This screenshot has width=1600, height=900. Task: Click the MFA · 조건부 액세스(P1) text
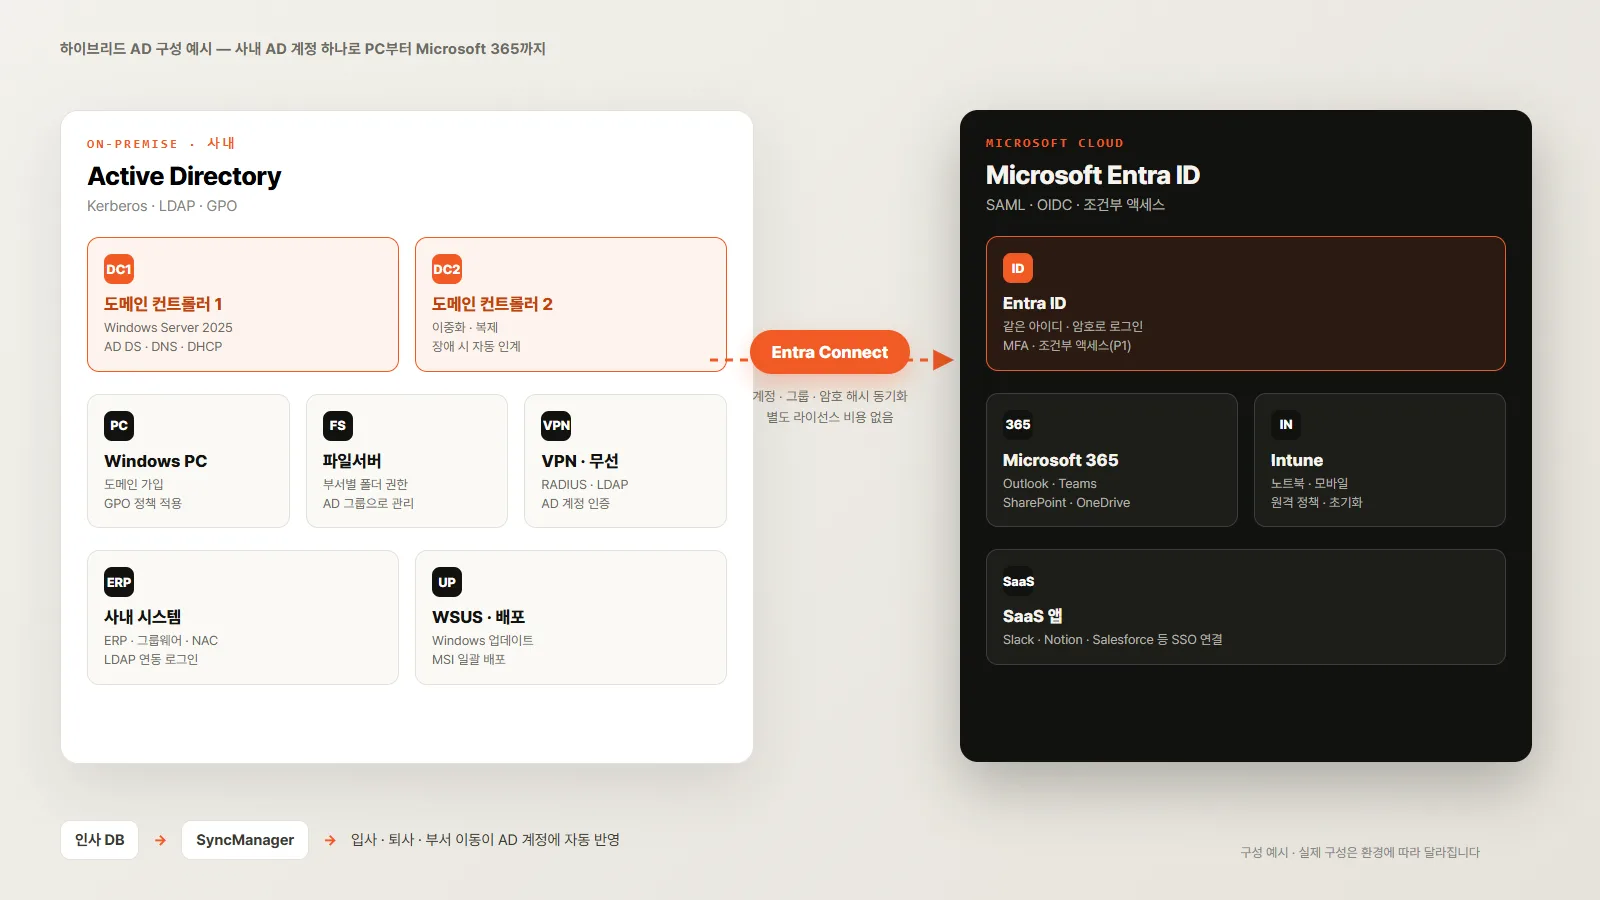click(1067, 346)
